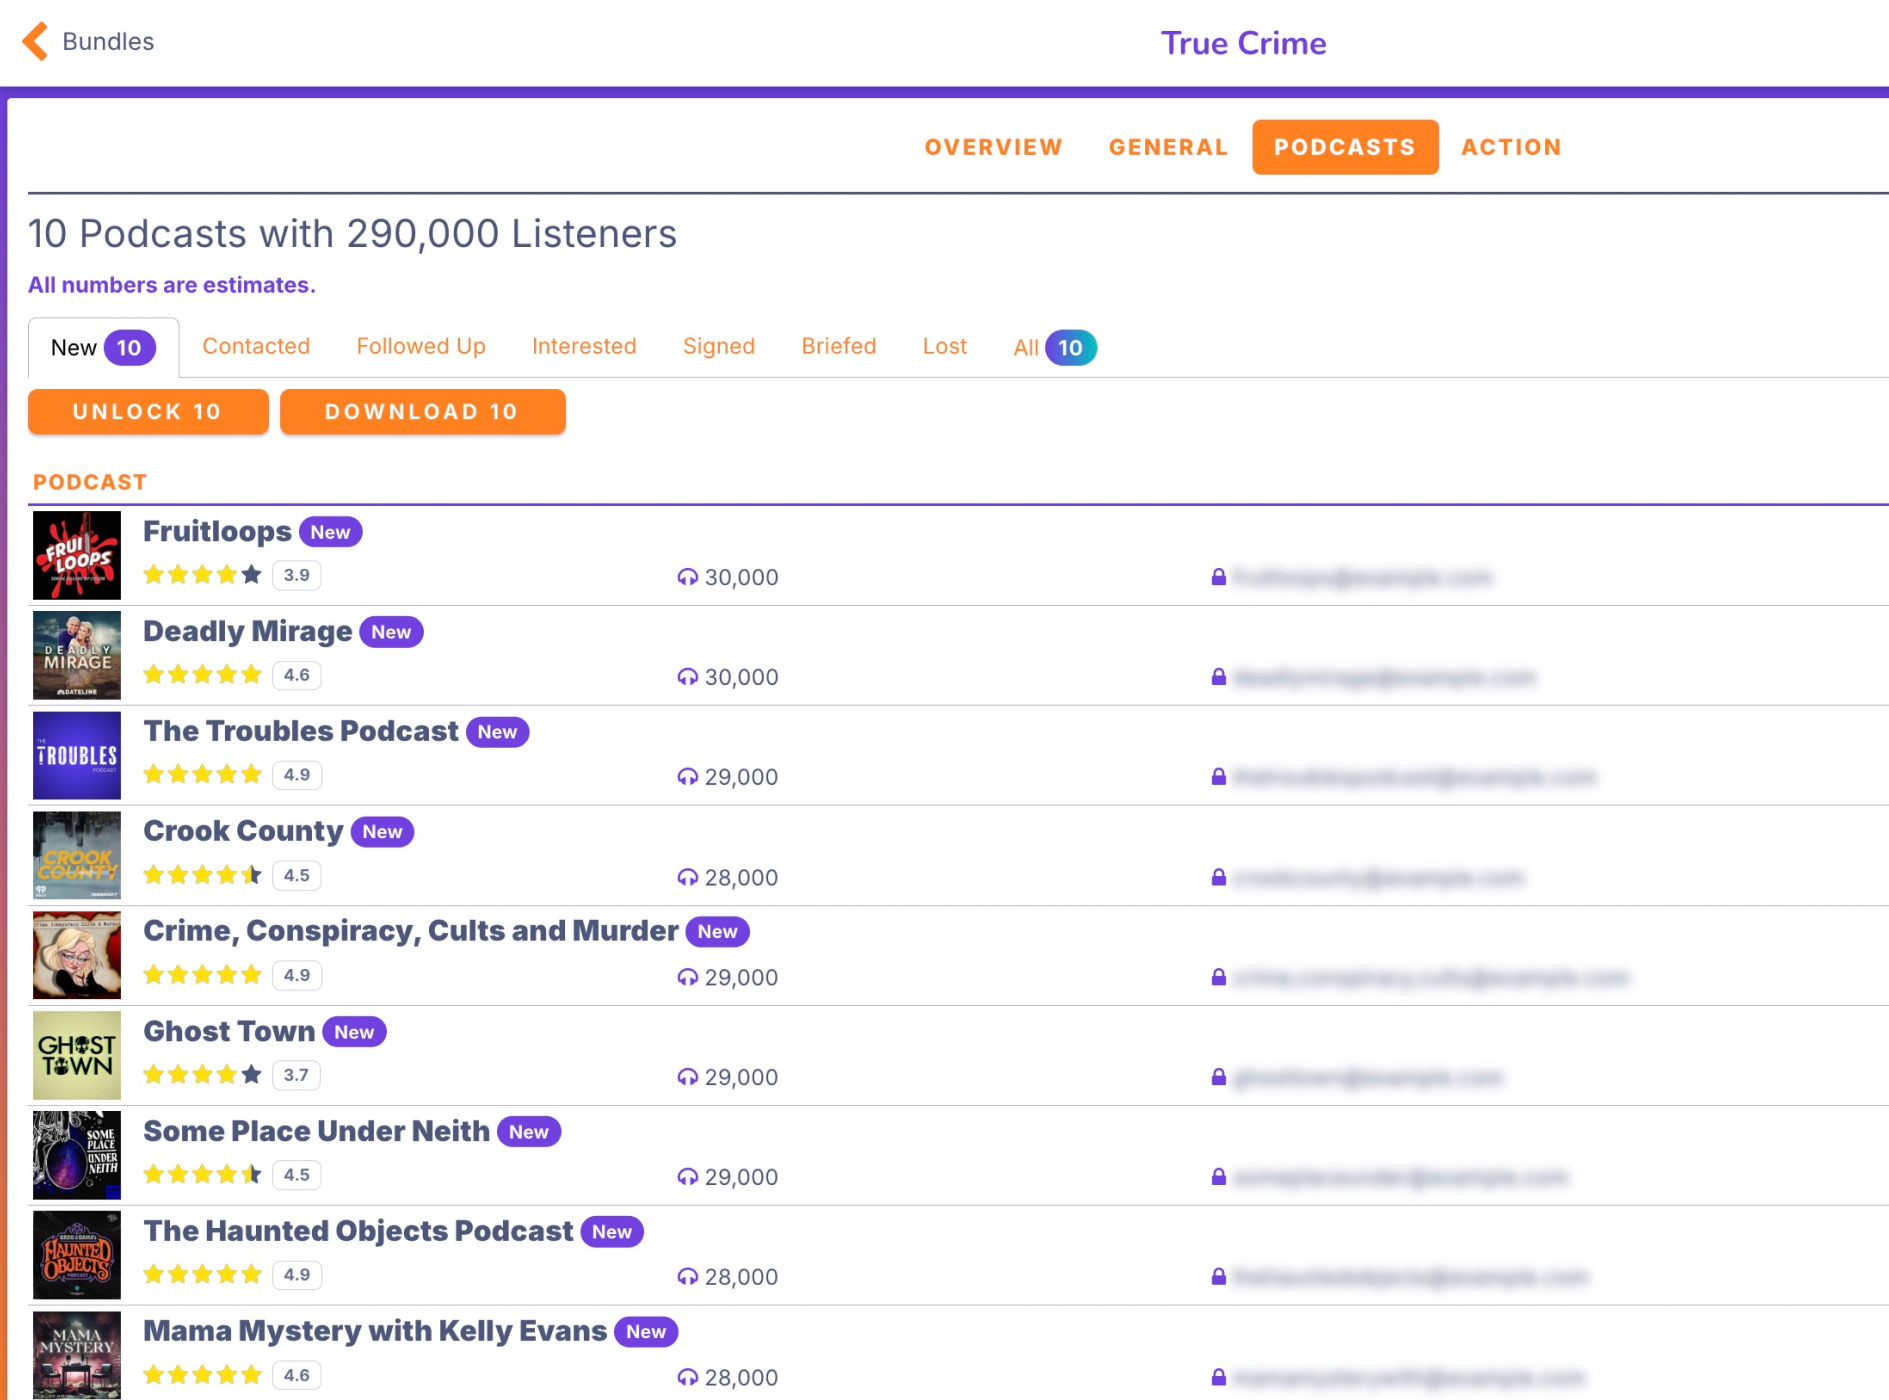1889x1400 pixels.
Task: Open Crime, Conspiracy, Cults and Murder title
Action: pos(410,931)
